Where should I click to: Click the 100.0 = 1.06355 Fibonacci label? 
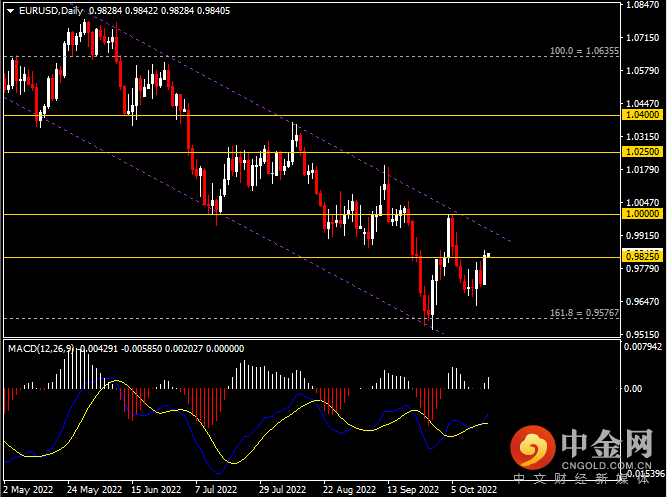[x=584, y=51]
